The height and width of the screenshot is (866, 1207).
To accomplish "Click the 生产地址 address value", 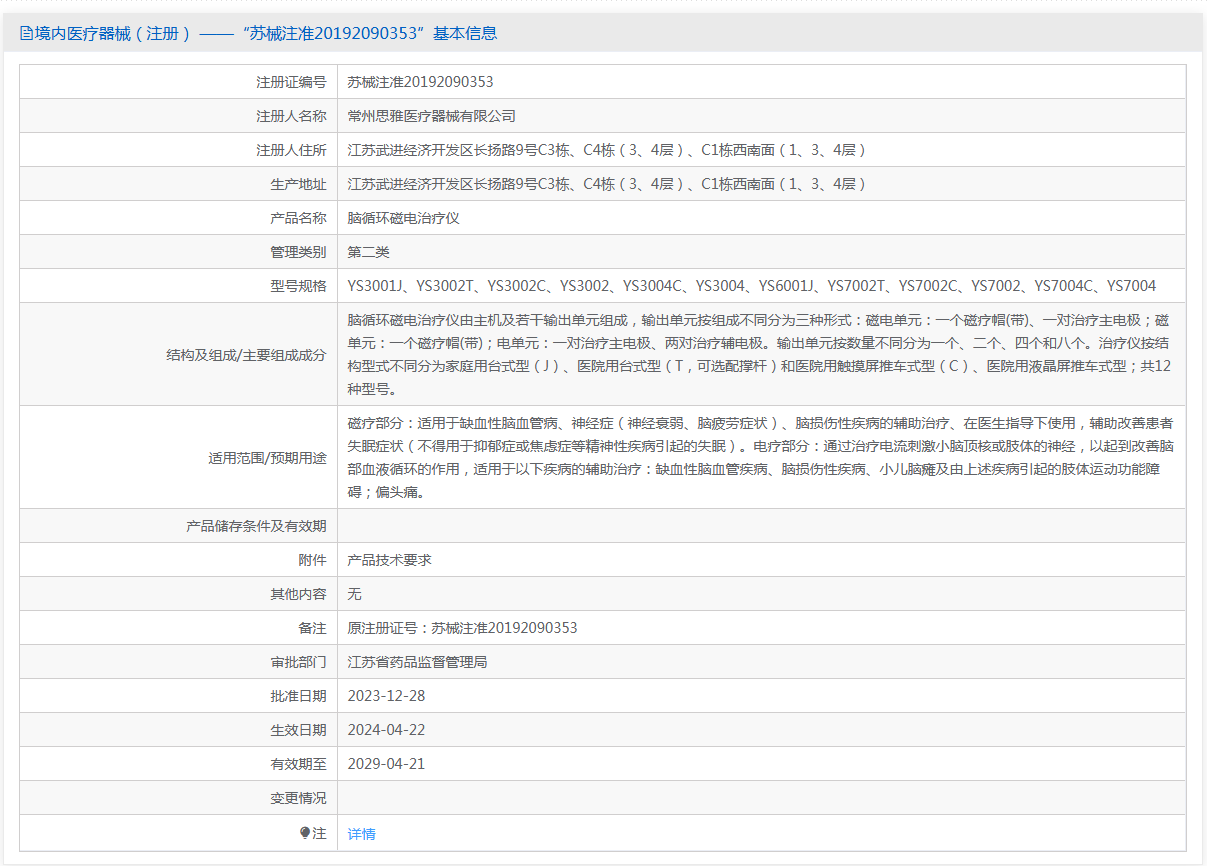I will (606, 184).
